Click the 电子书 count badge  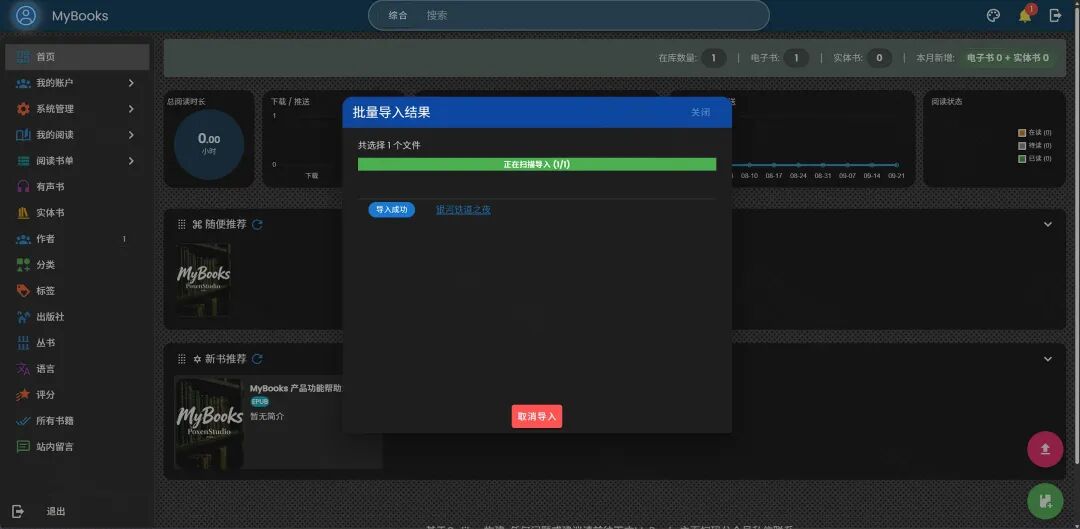coord(796,58)
